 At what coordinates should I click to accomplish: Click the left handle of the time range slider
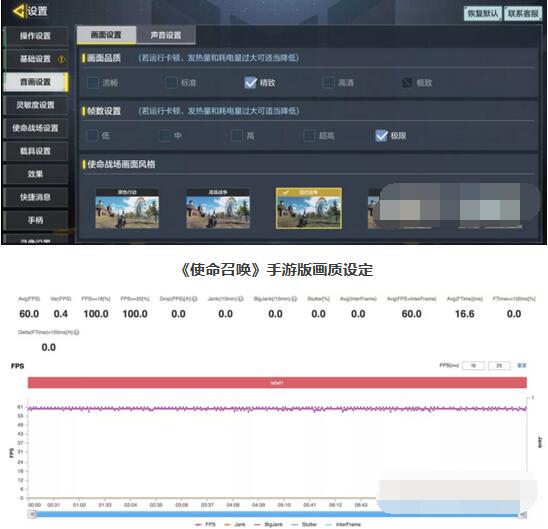[x=33, y=514]
